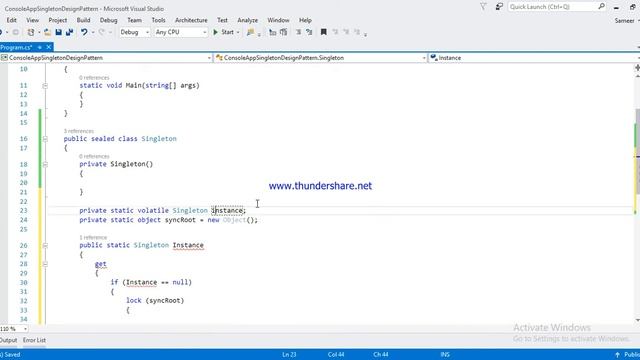This screenshot has width=640, height=360.
Task: Open the Error List panel tab
Action: point(34,340)
